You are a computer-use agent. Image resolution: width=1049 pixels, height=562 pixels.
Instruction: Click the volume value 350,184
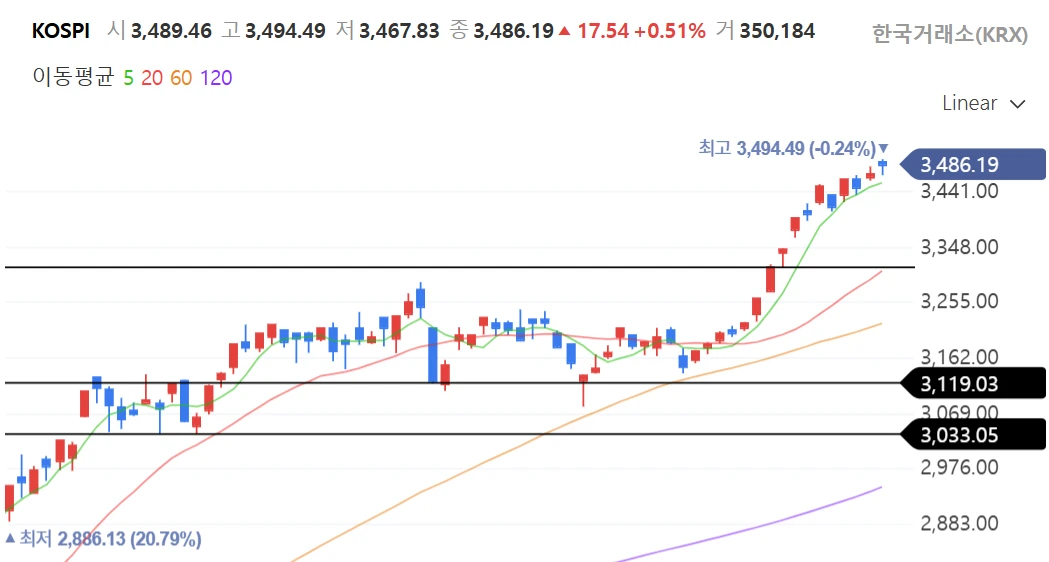coord(777,31)
